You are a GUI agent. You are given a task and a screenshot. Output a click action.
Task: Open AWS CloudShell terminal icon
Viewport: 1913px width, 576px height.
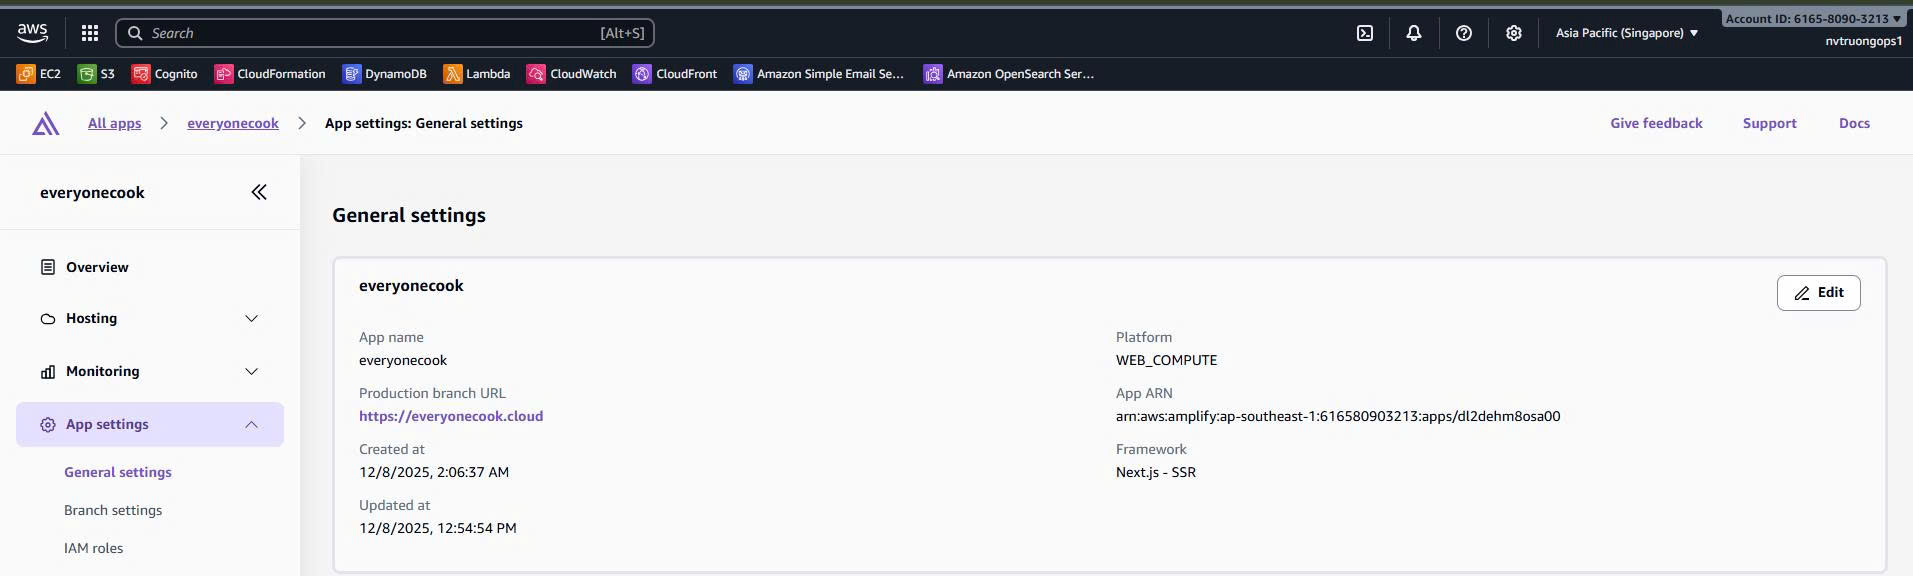point(1365,33)
